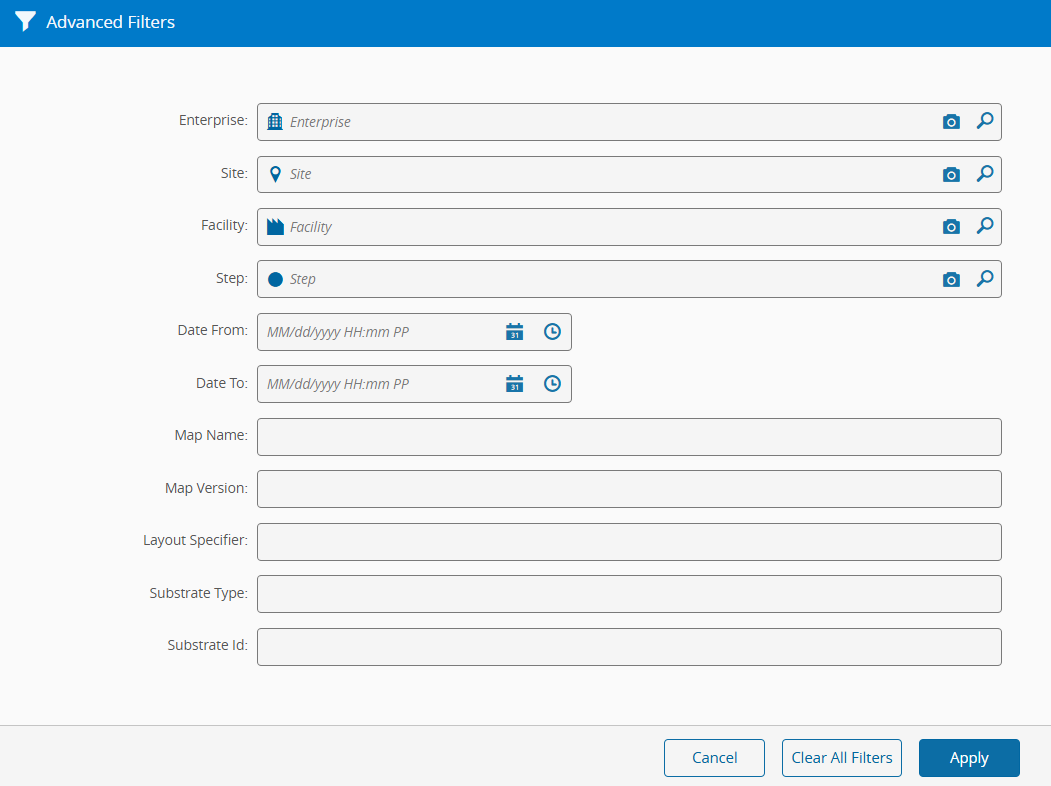
Task: Click the Map Name input field
Action: click(x=629, y=436)
